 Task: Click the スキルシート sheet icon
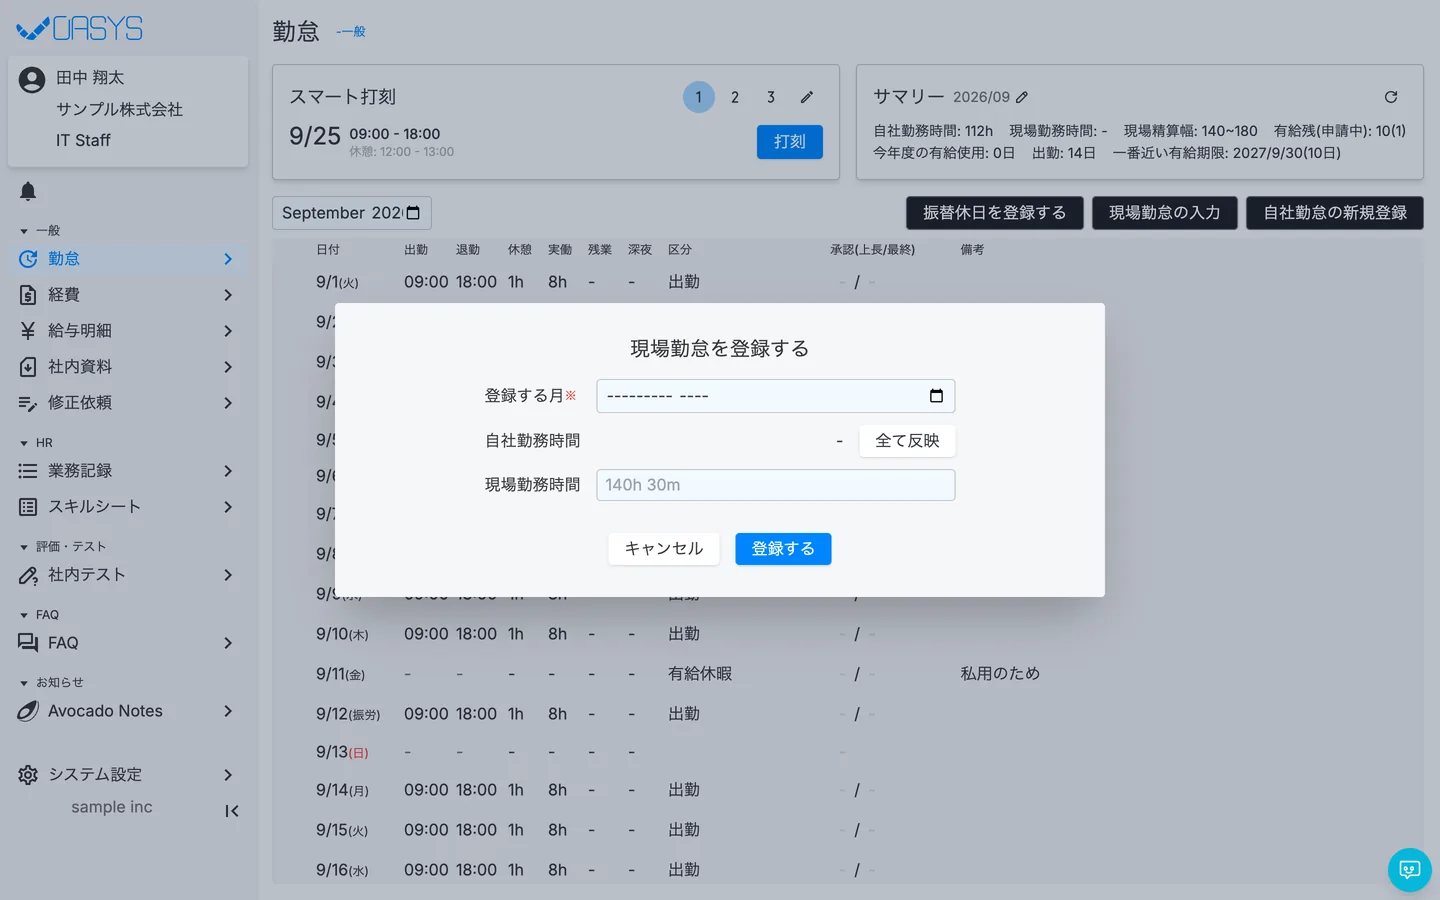coord(28,507)
